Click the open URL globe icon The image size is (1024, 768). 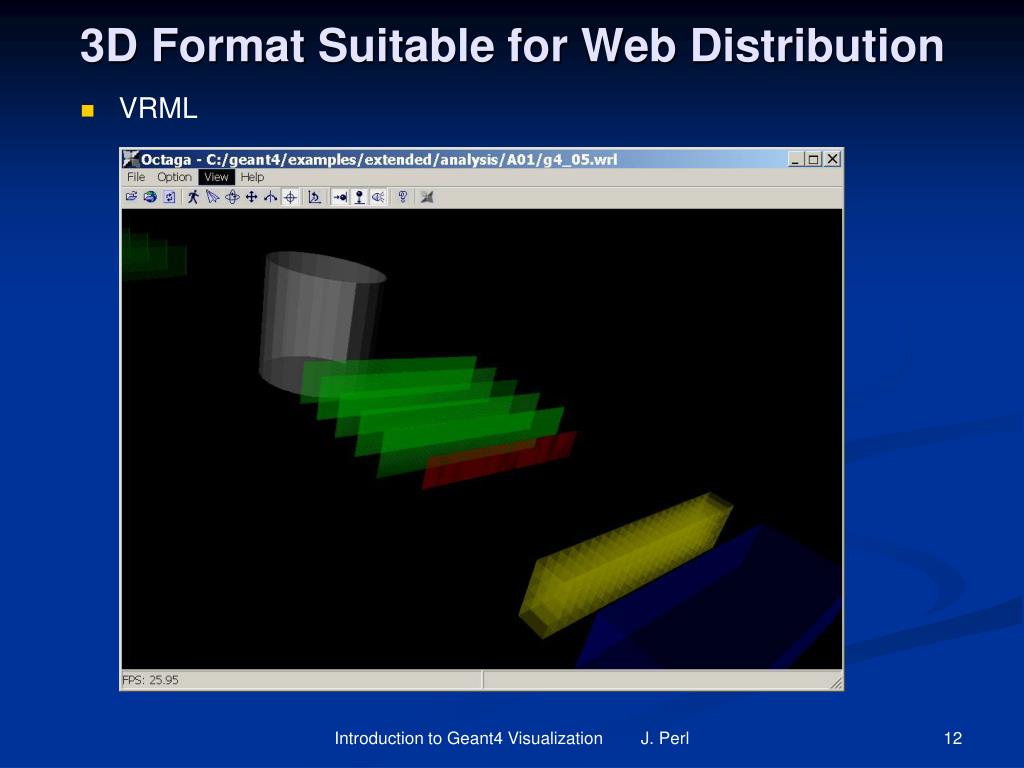(150, 197)
